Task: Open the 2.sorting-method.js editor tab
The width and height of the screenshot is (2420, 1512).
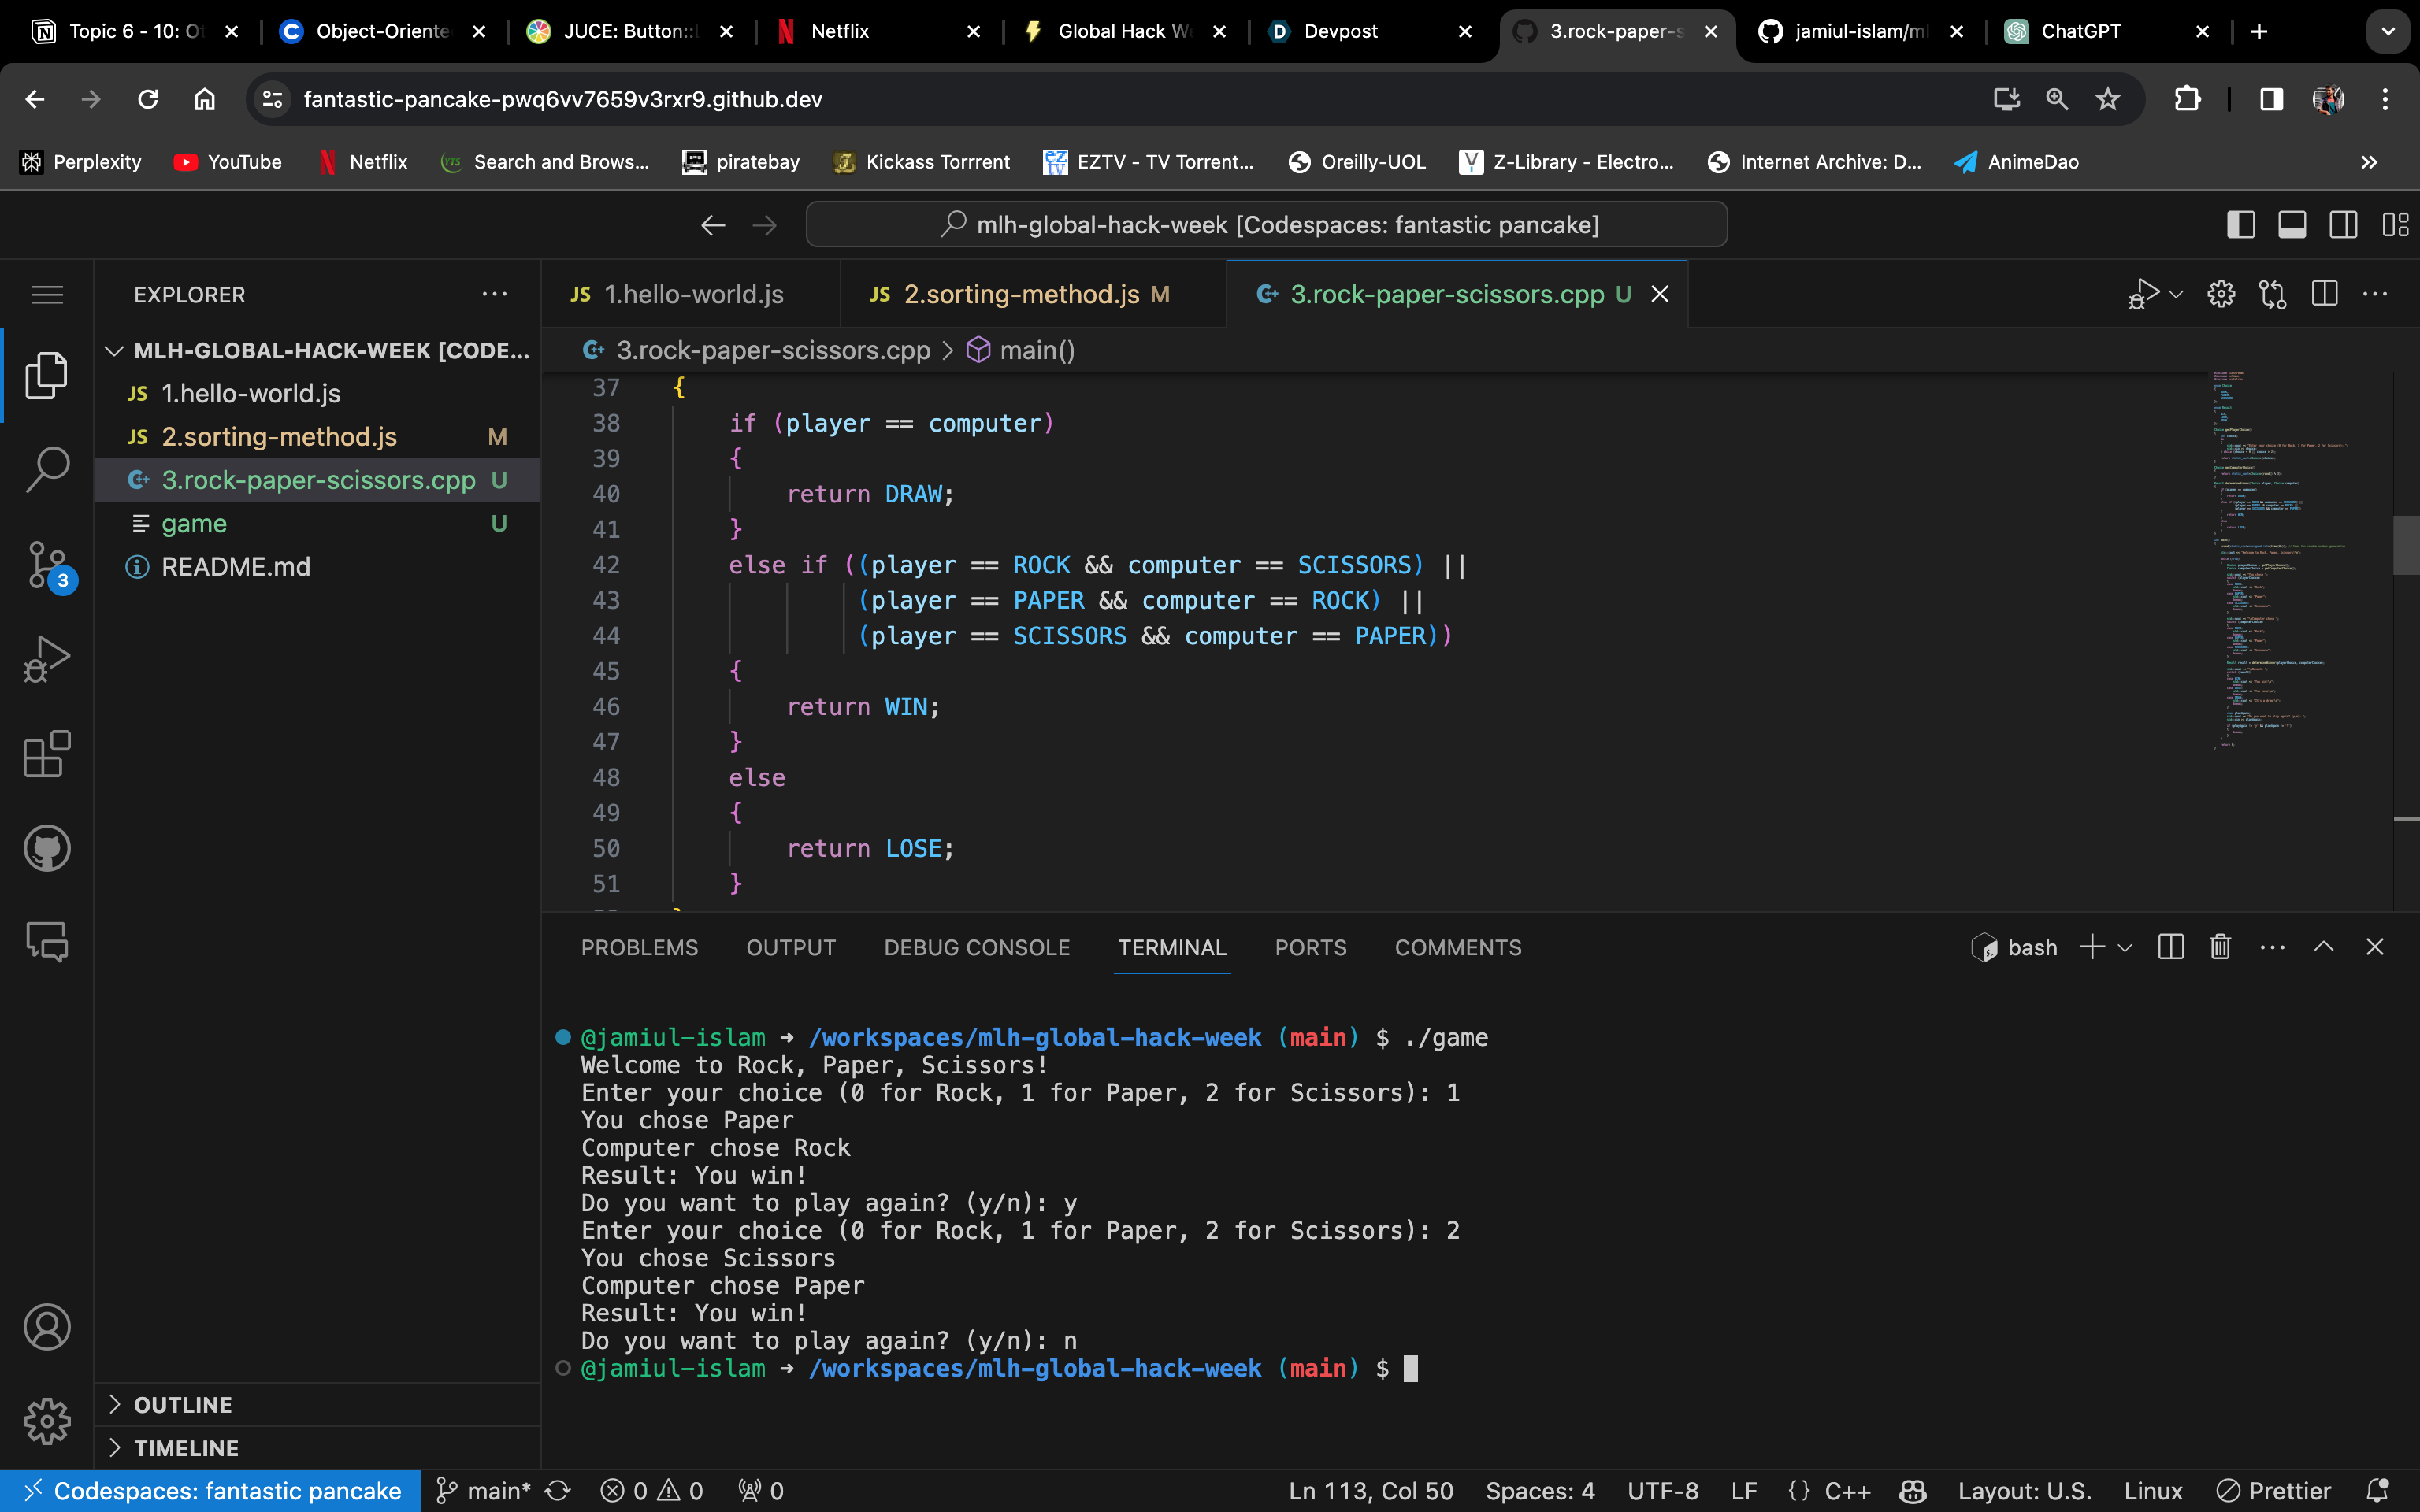Action: point(1020,294)
